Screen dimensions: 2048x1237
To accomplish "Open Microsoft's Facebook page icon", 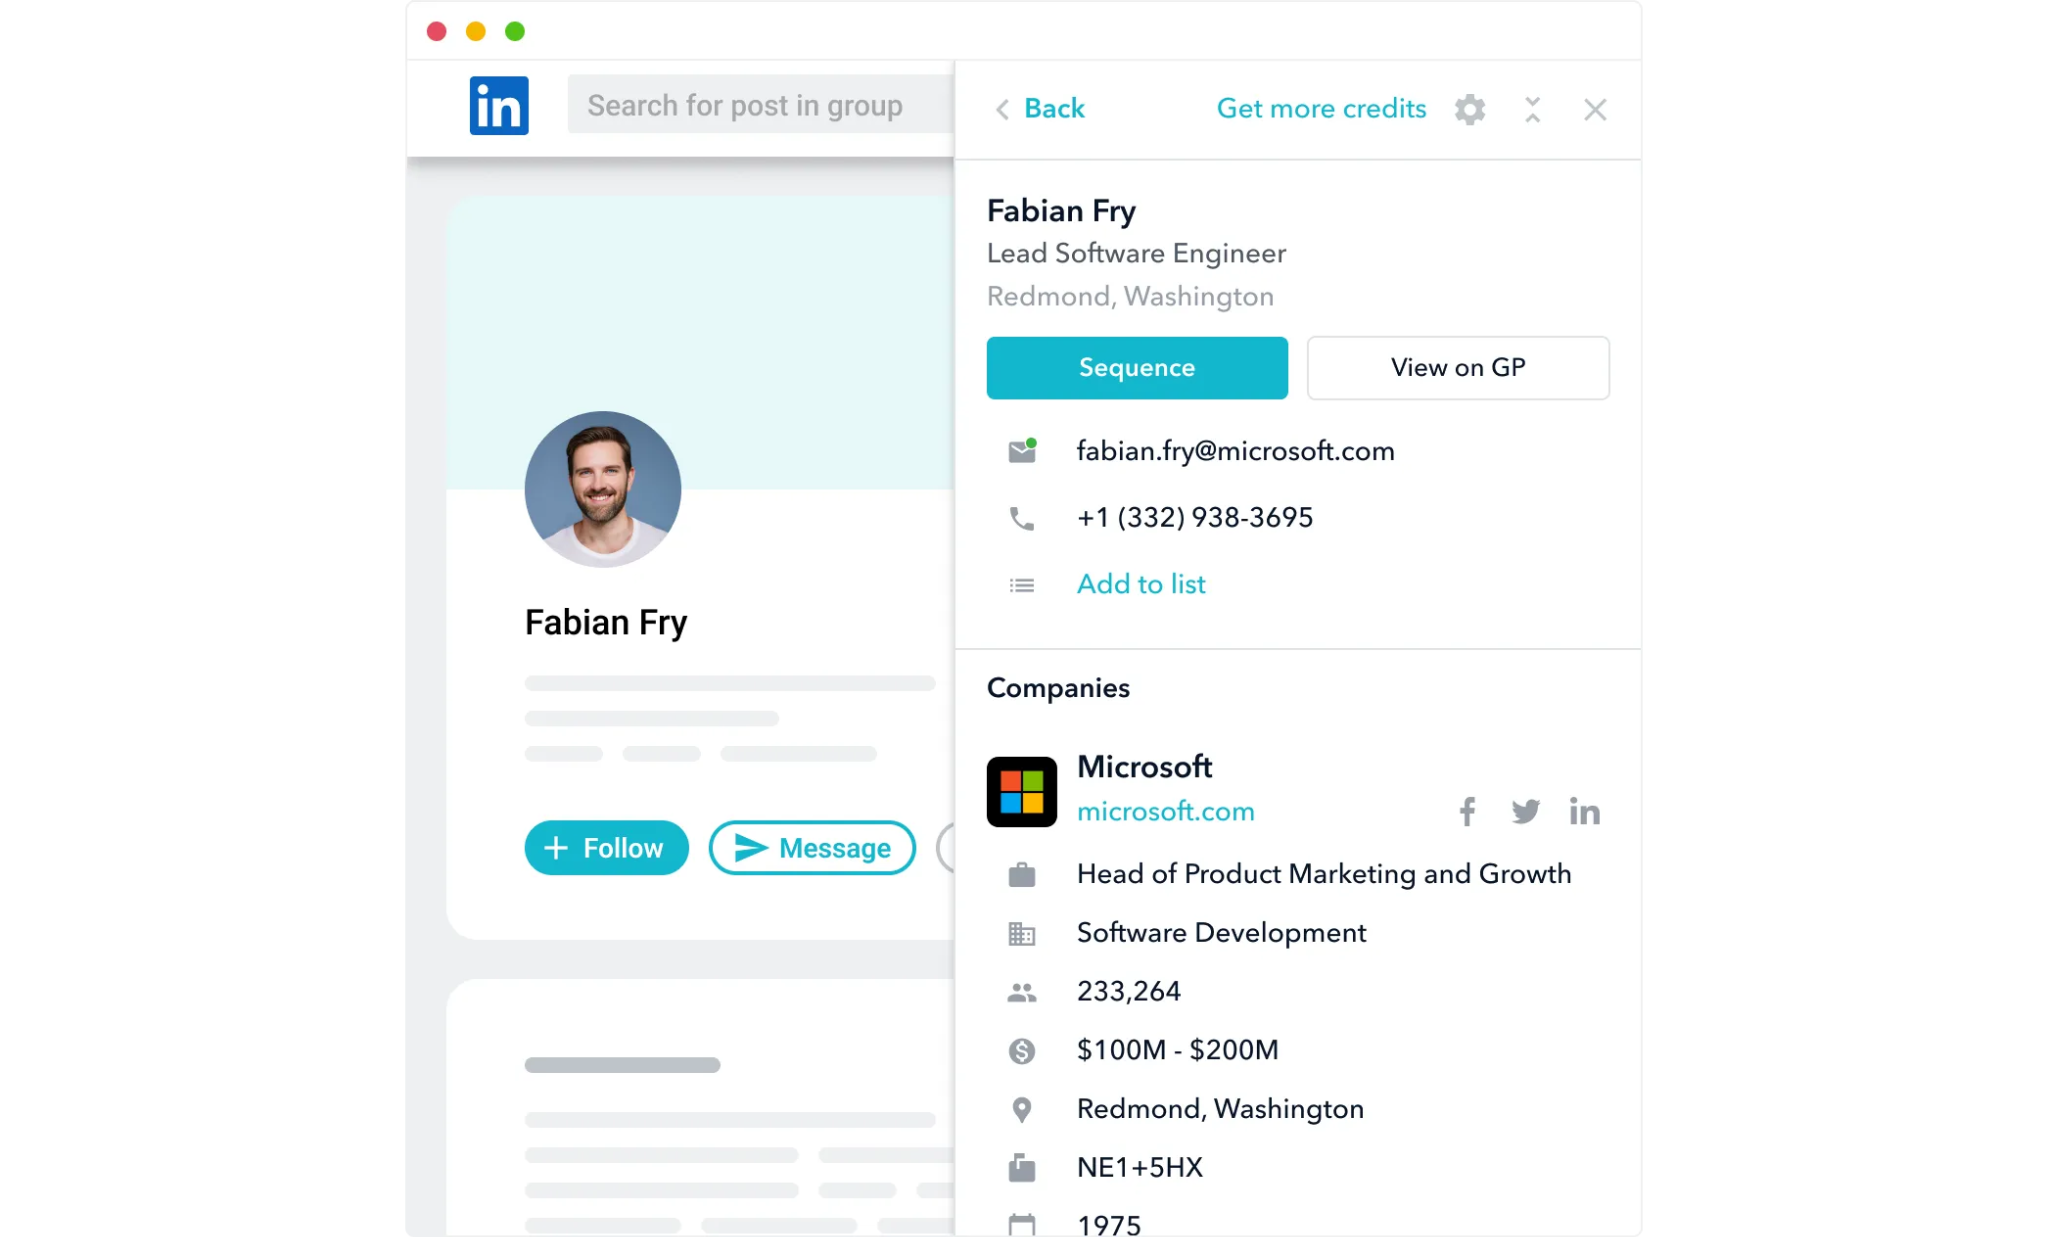I will tap(1467, 811).
